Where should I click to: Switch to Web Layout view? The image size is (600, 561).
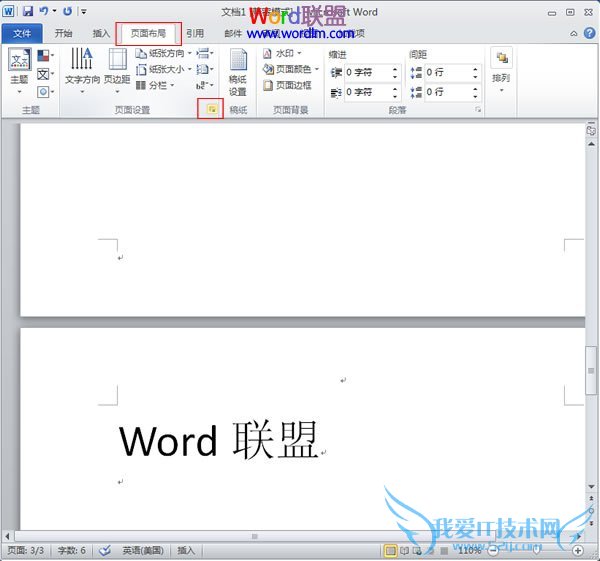(417, 551)
